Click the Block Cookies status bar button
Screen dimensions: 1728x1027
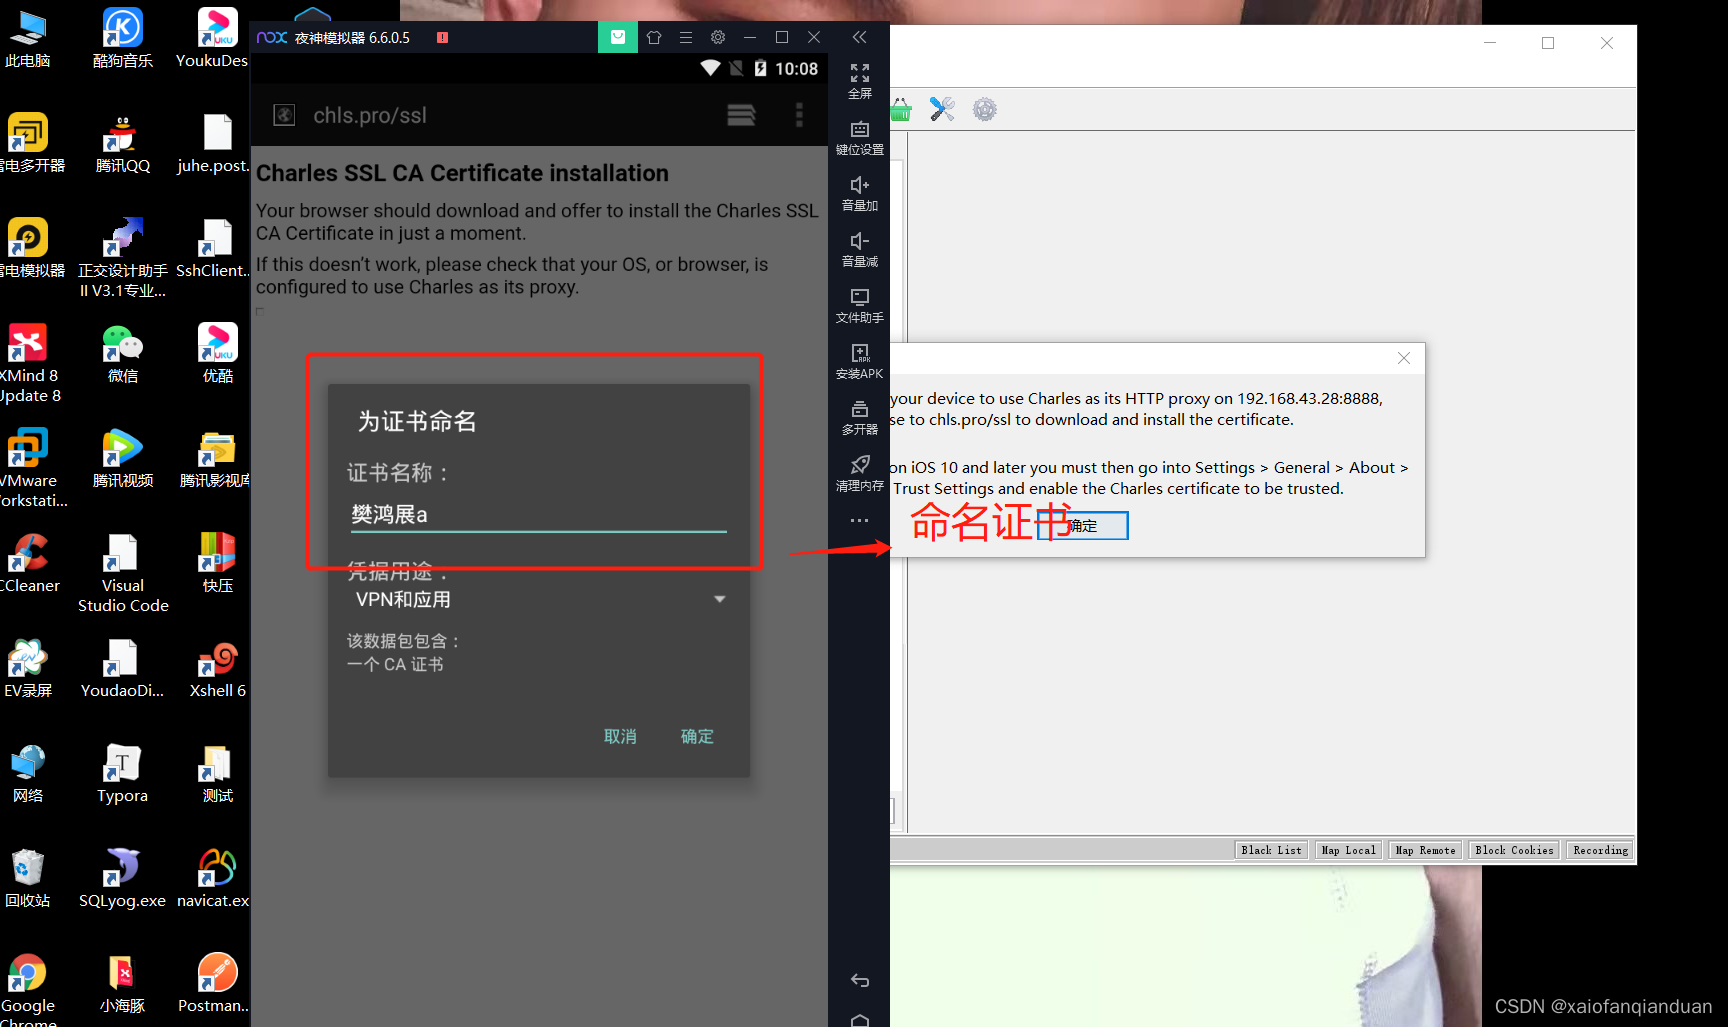[x=1514, y=850]
